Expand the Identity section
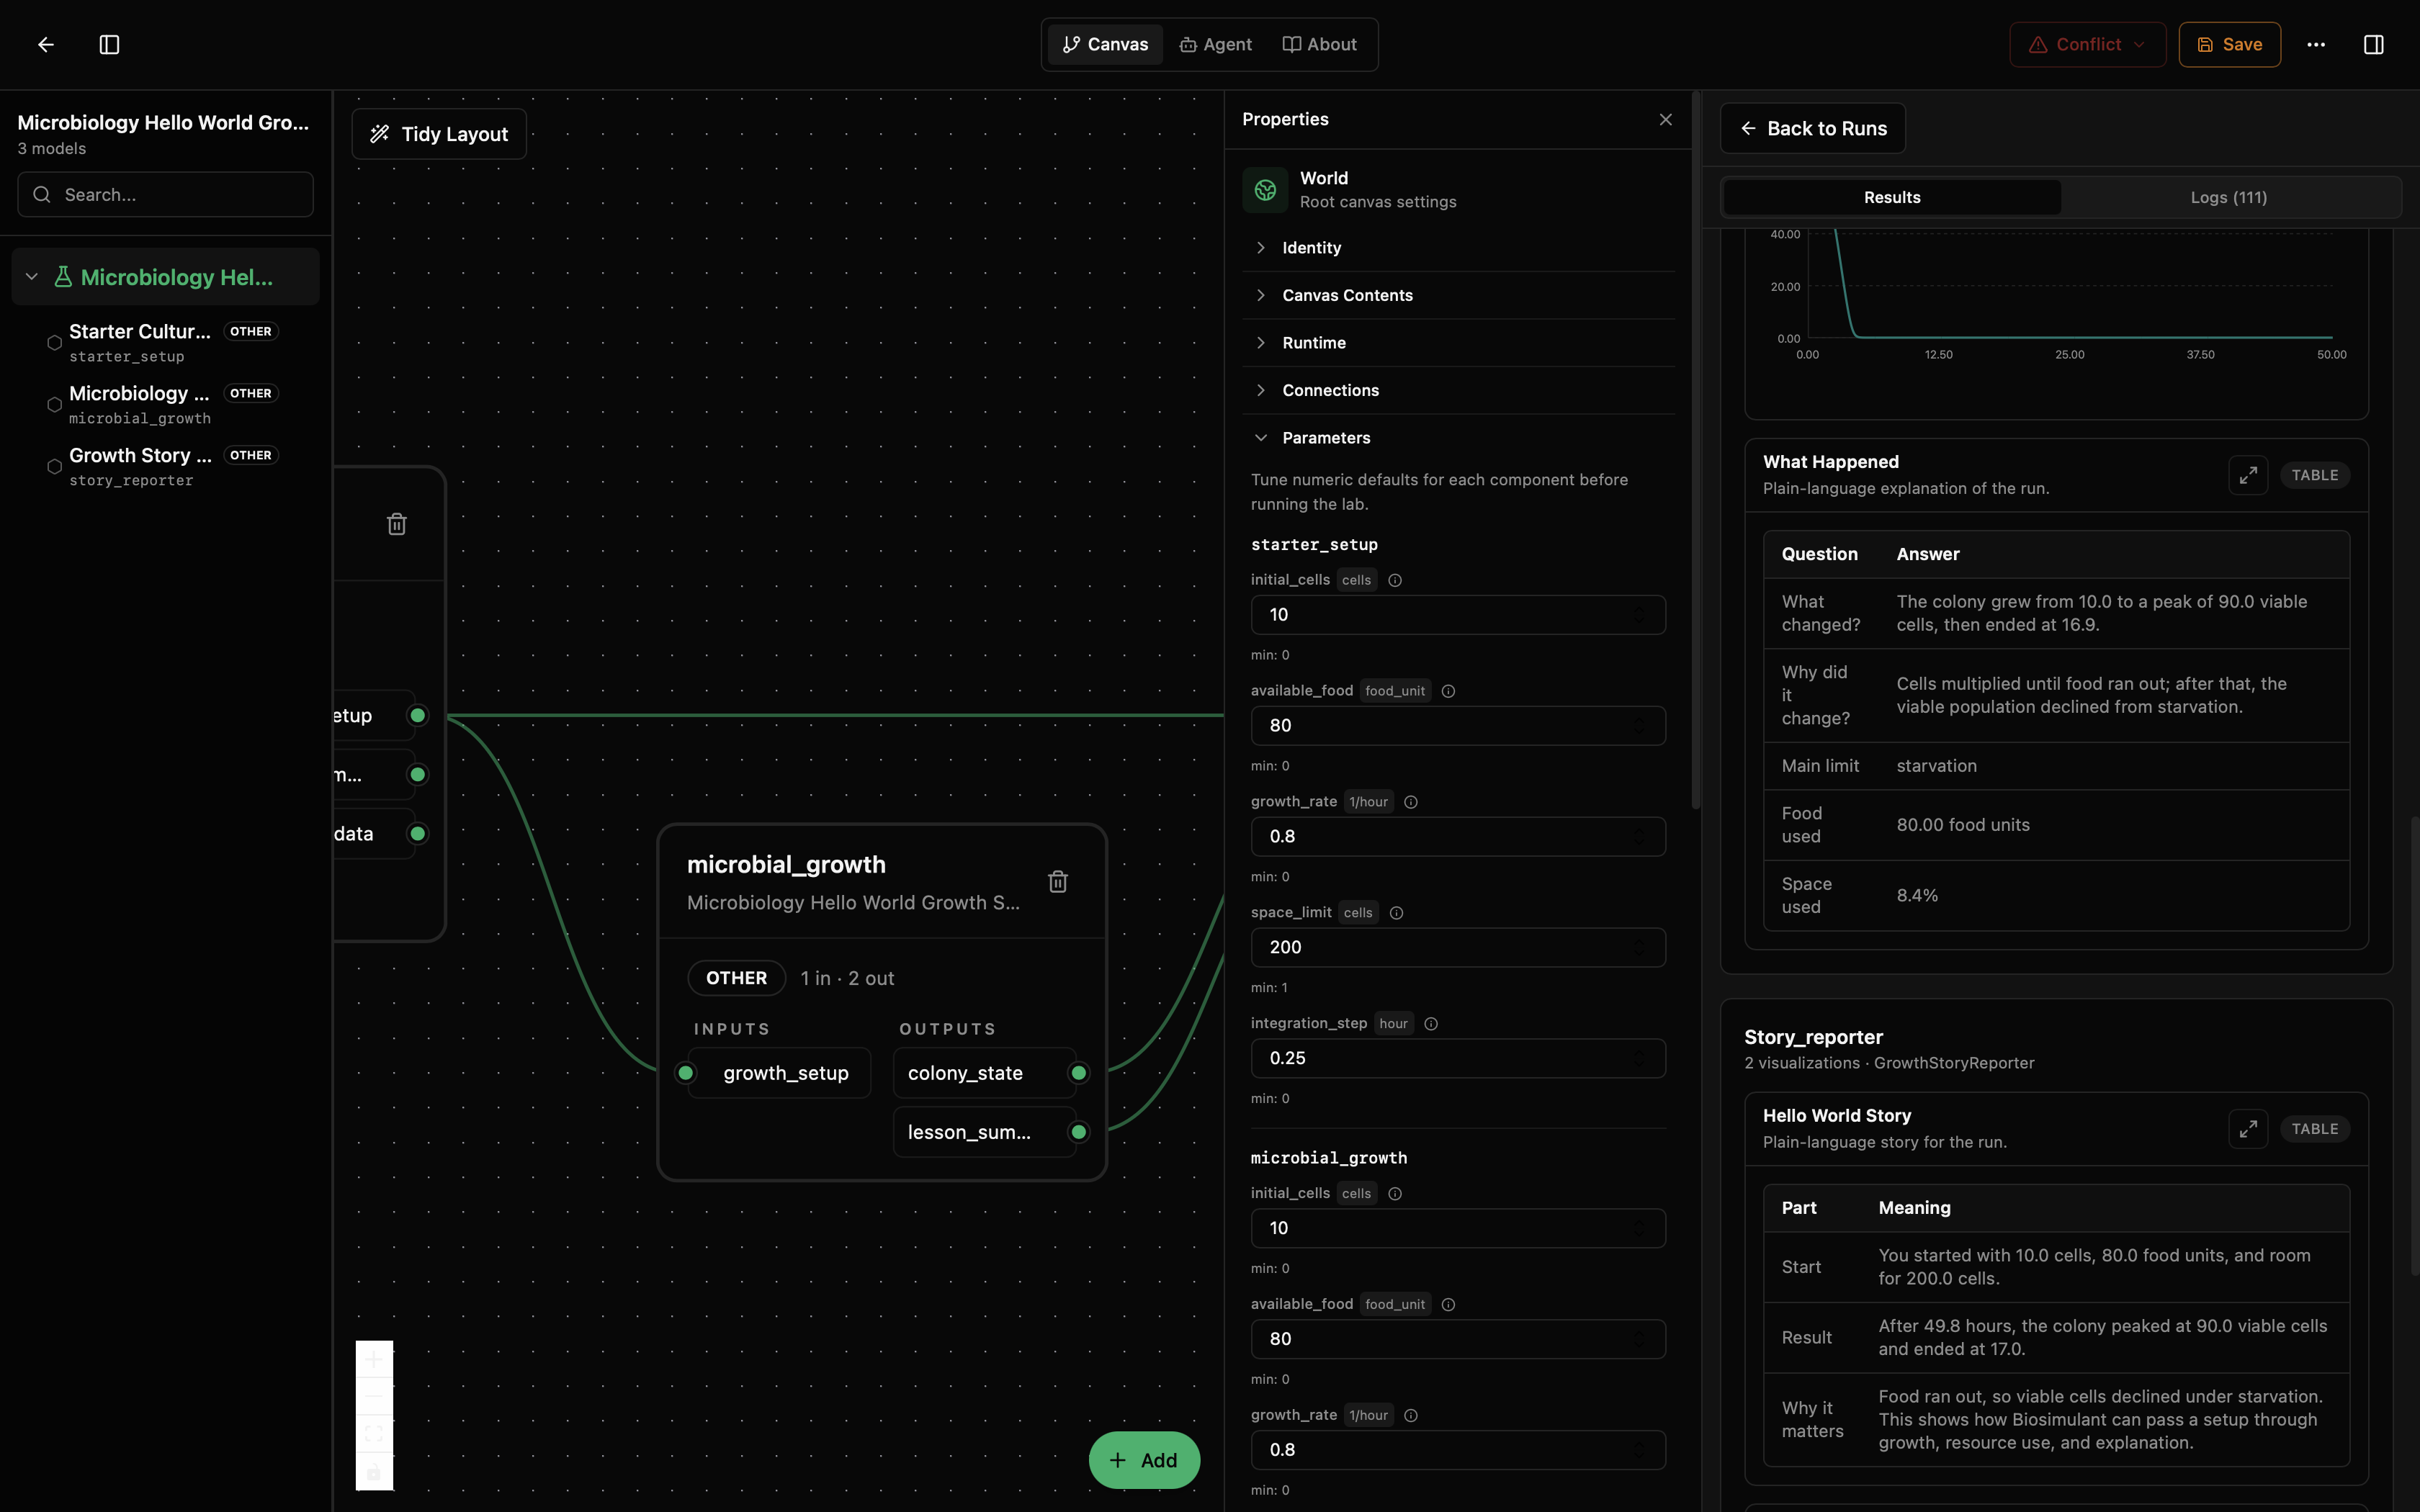 click(x=1458, y=248)
